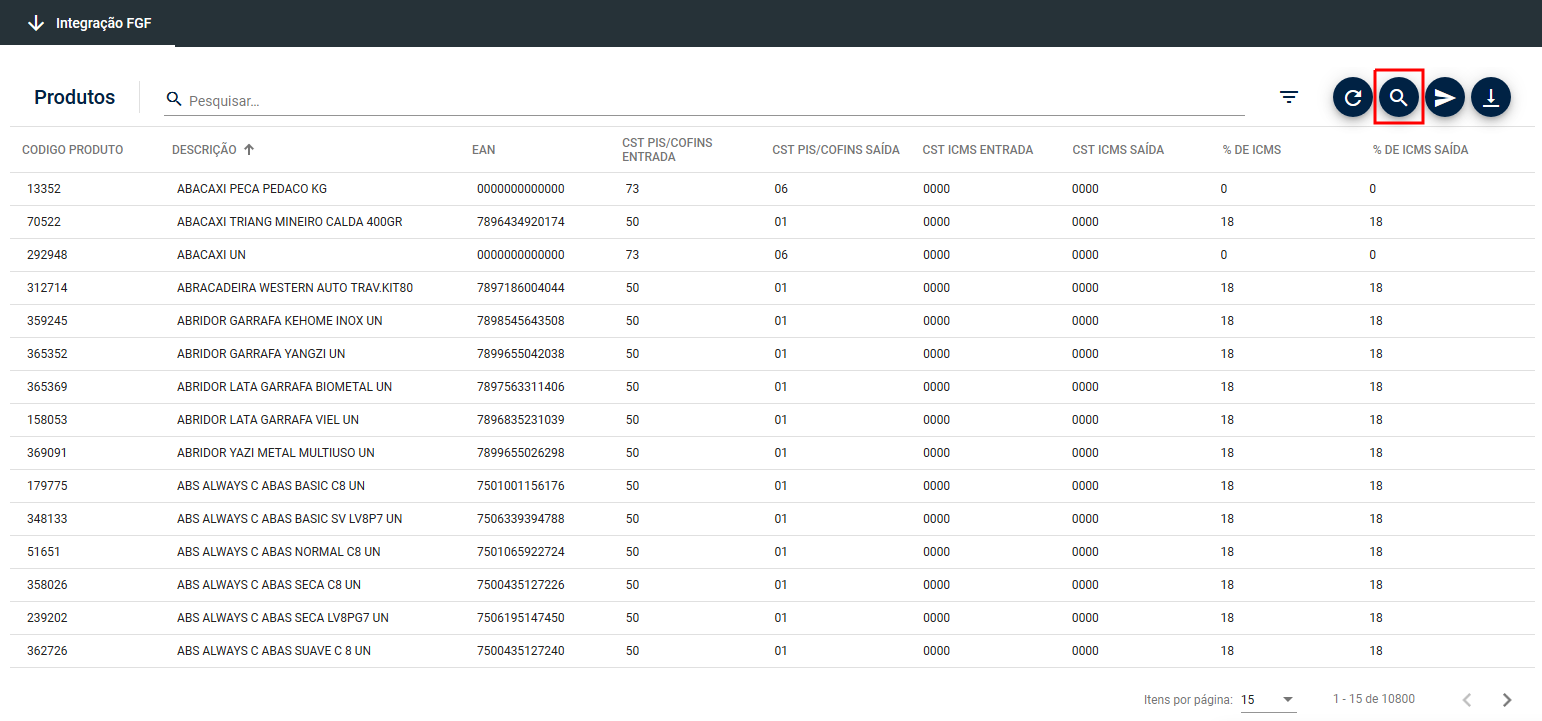
Task: Click CST PIS/COFINS SAÍDA column header
Action: (835, 150)
